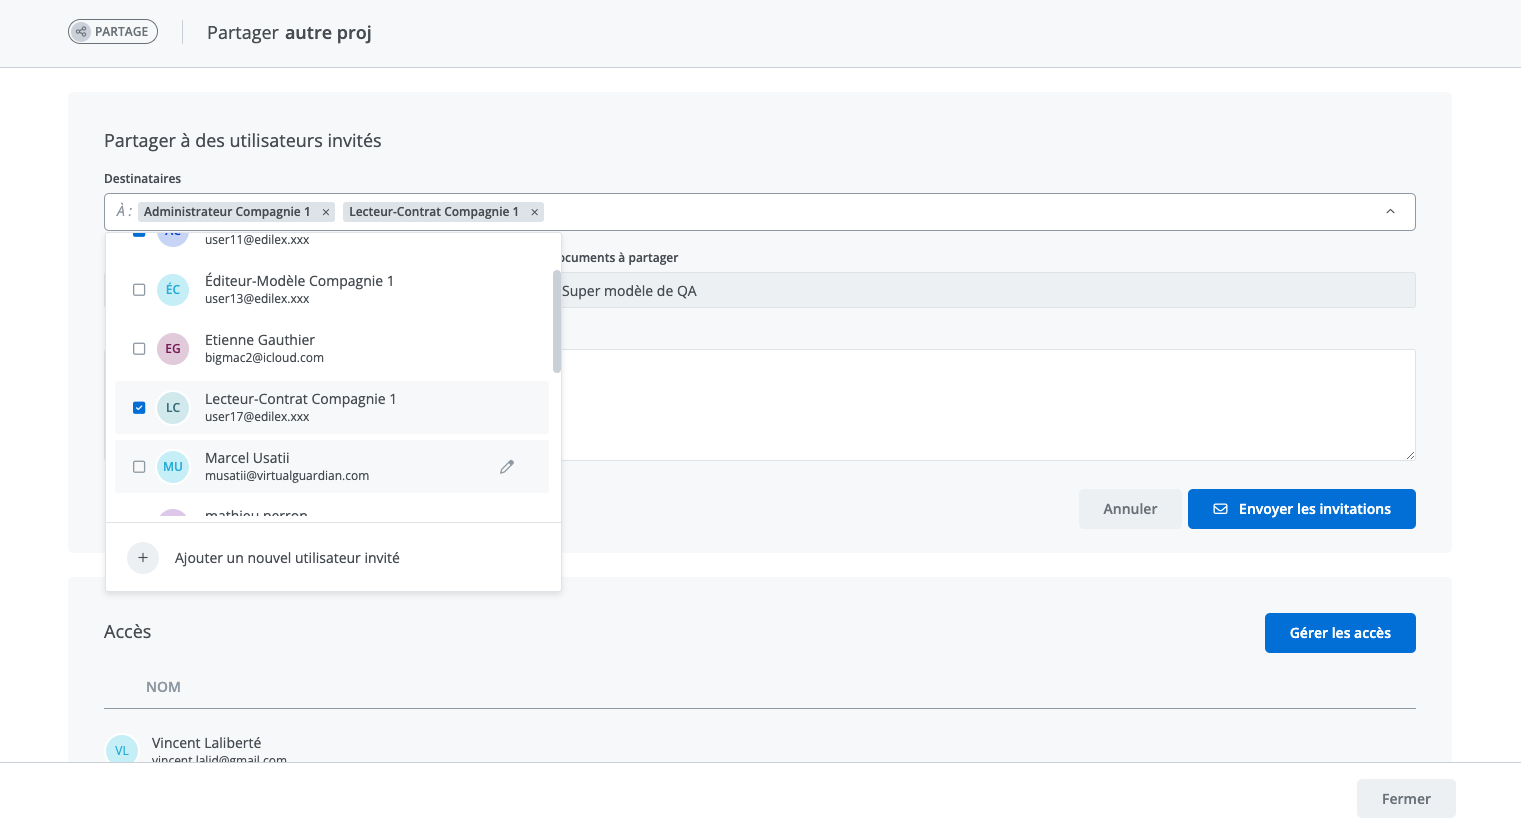This screenshot has height=830, width=1521.
Task: Check the Éditeur-Modèle Compagnie 1 checkbox
Action: [139, 290]
